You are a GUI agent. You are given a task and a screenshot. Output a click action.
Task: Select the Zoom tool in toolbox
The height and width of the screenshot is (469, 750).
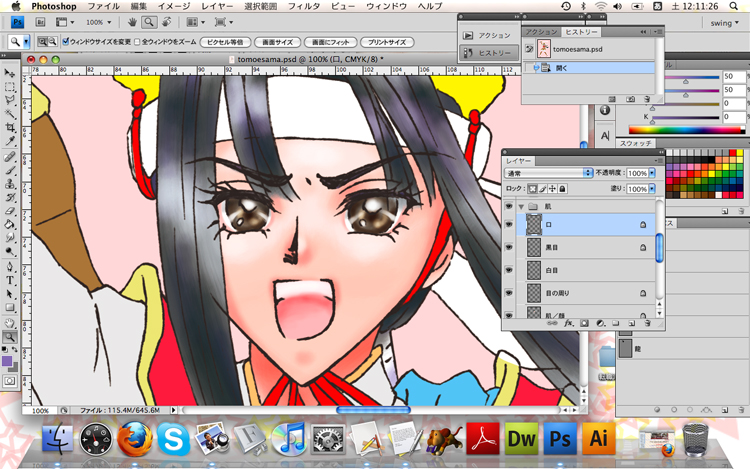tap(10, 337)
